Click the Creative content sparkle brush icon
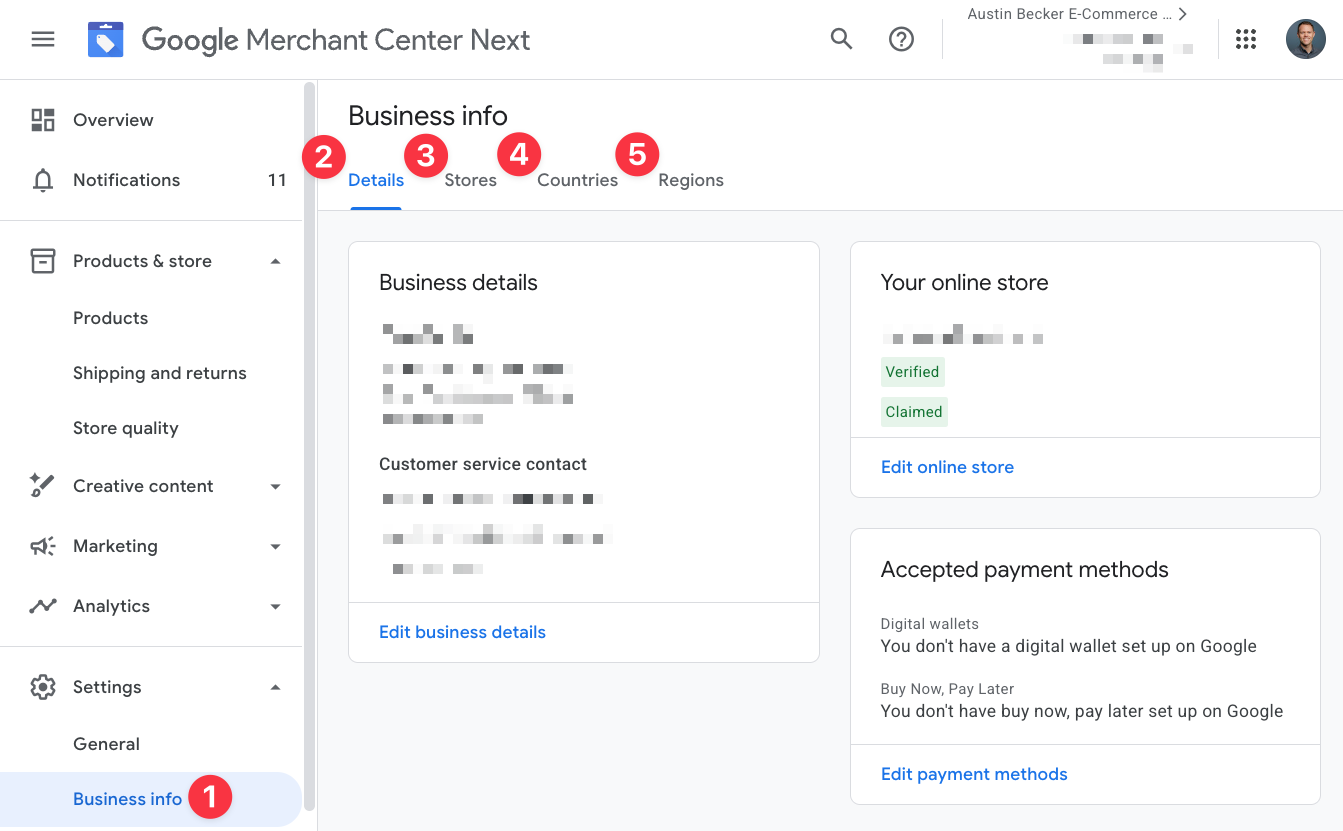This screenshot has width=1343, height=831. (43, 486)
